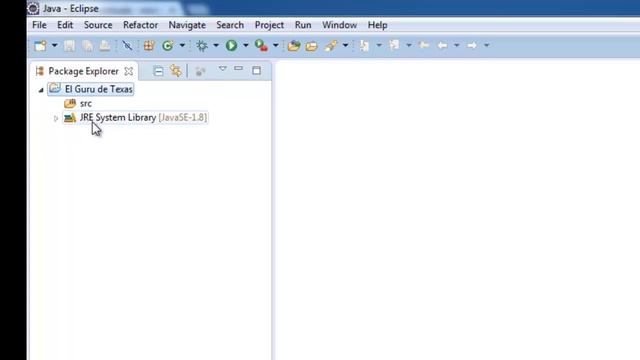The image size is (640, 360).
Task: Click the Run with External Tools icon
Action: pos(261,45)
